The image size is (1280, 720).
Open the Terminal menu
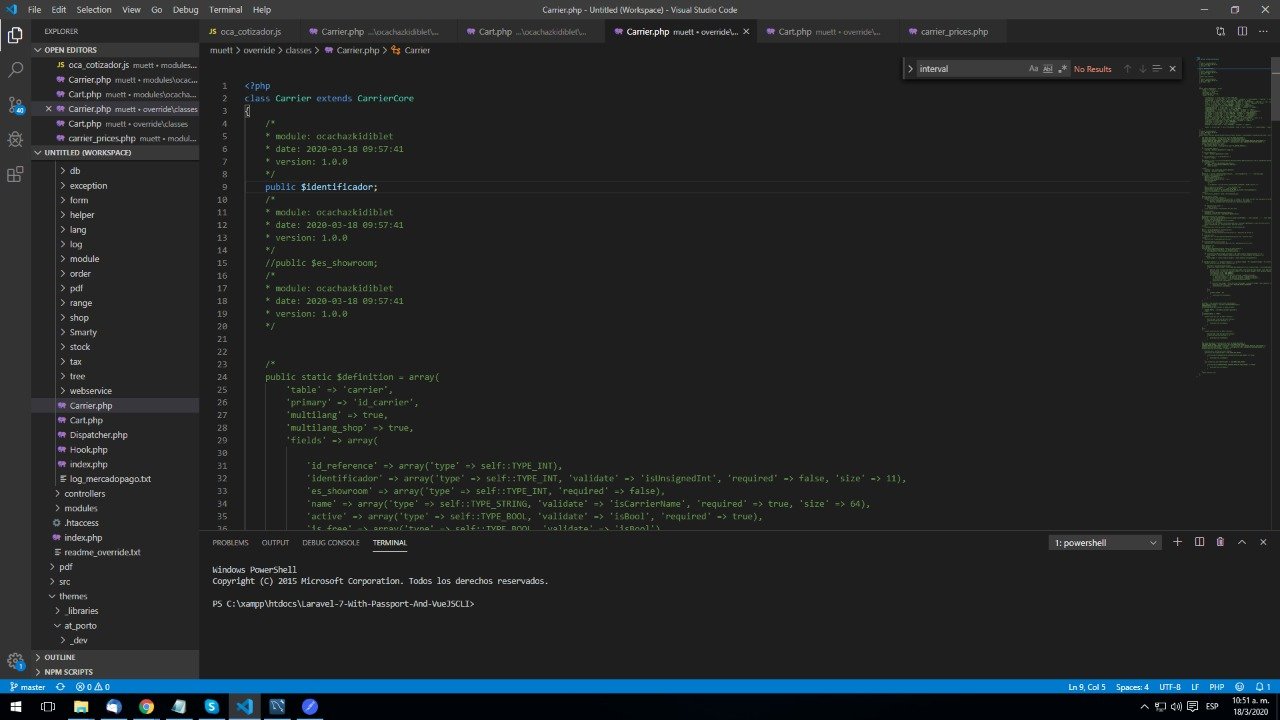click(x=225, y=9)
